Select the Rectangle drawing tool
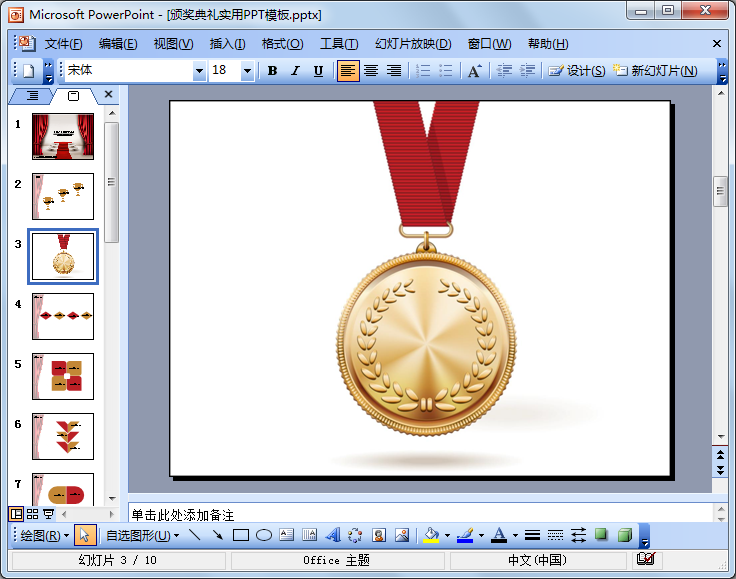This screenshot has height=579, width=736. tap(241, 535)
